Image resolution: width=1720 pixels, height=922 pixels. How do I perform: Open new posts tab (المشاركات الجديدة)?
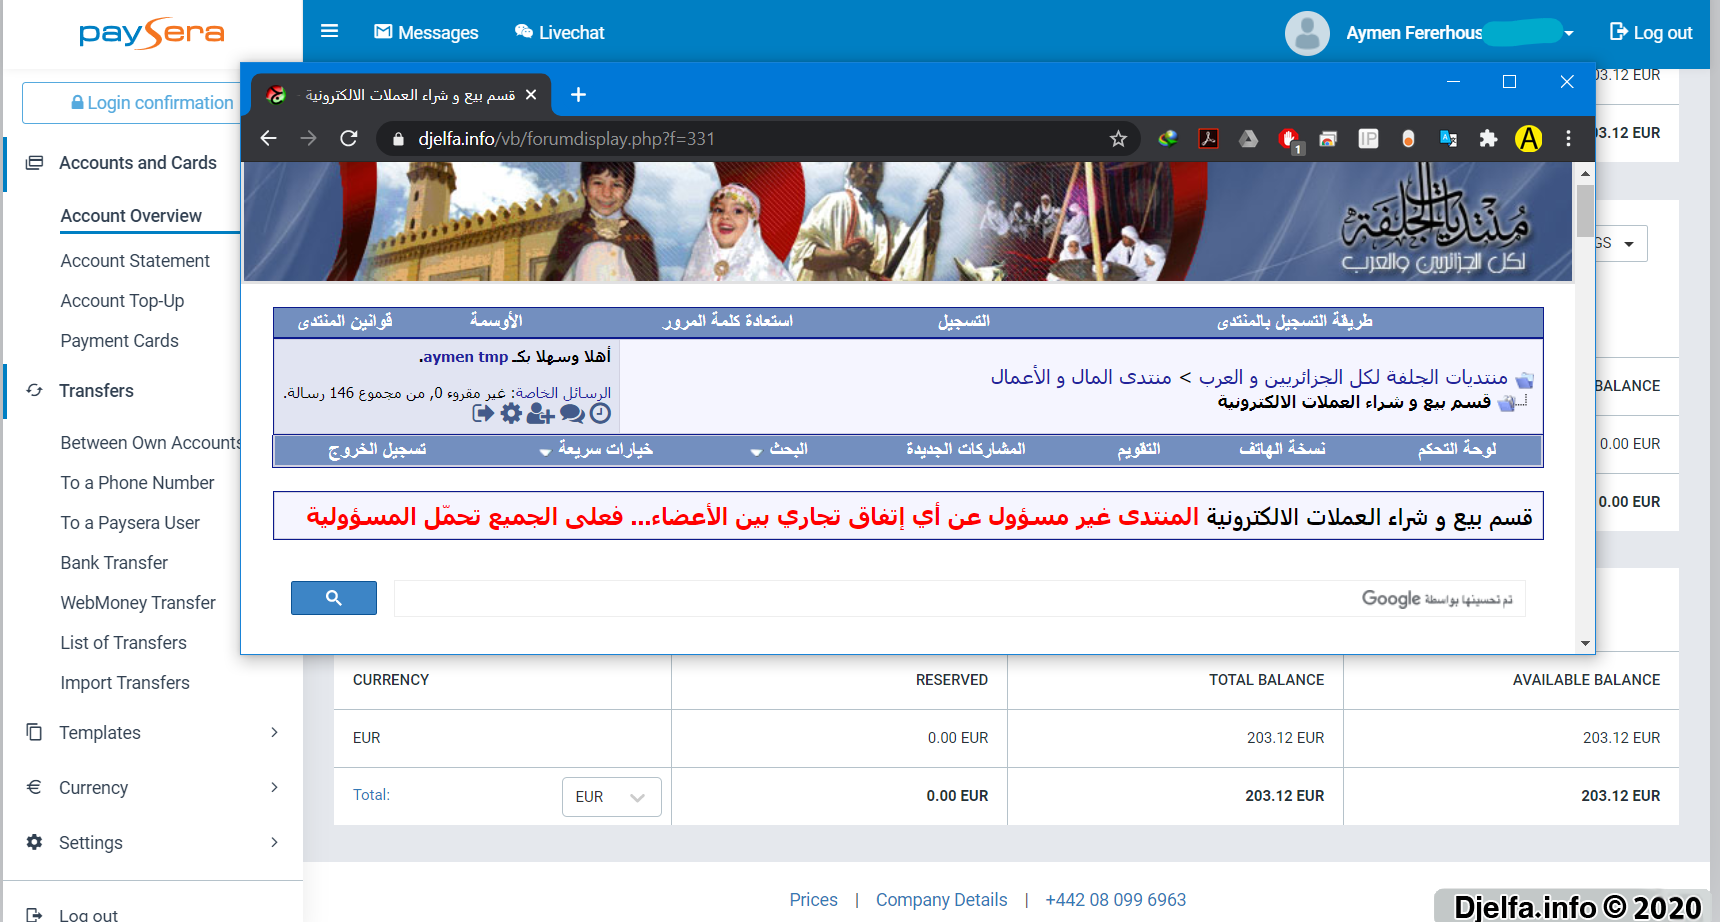click(966, 449)
